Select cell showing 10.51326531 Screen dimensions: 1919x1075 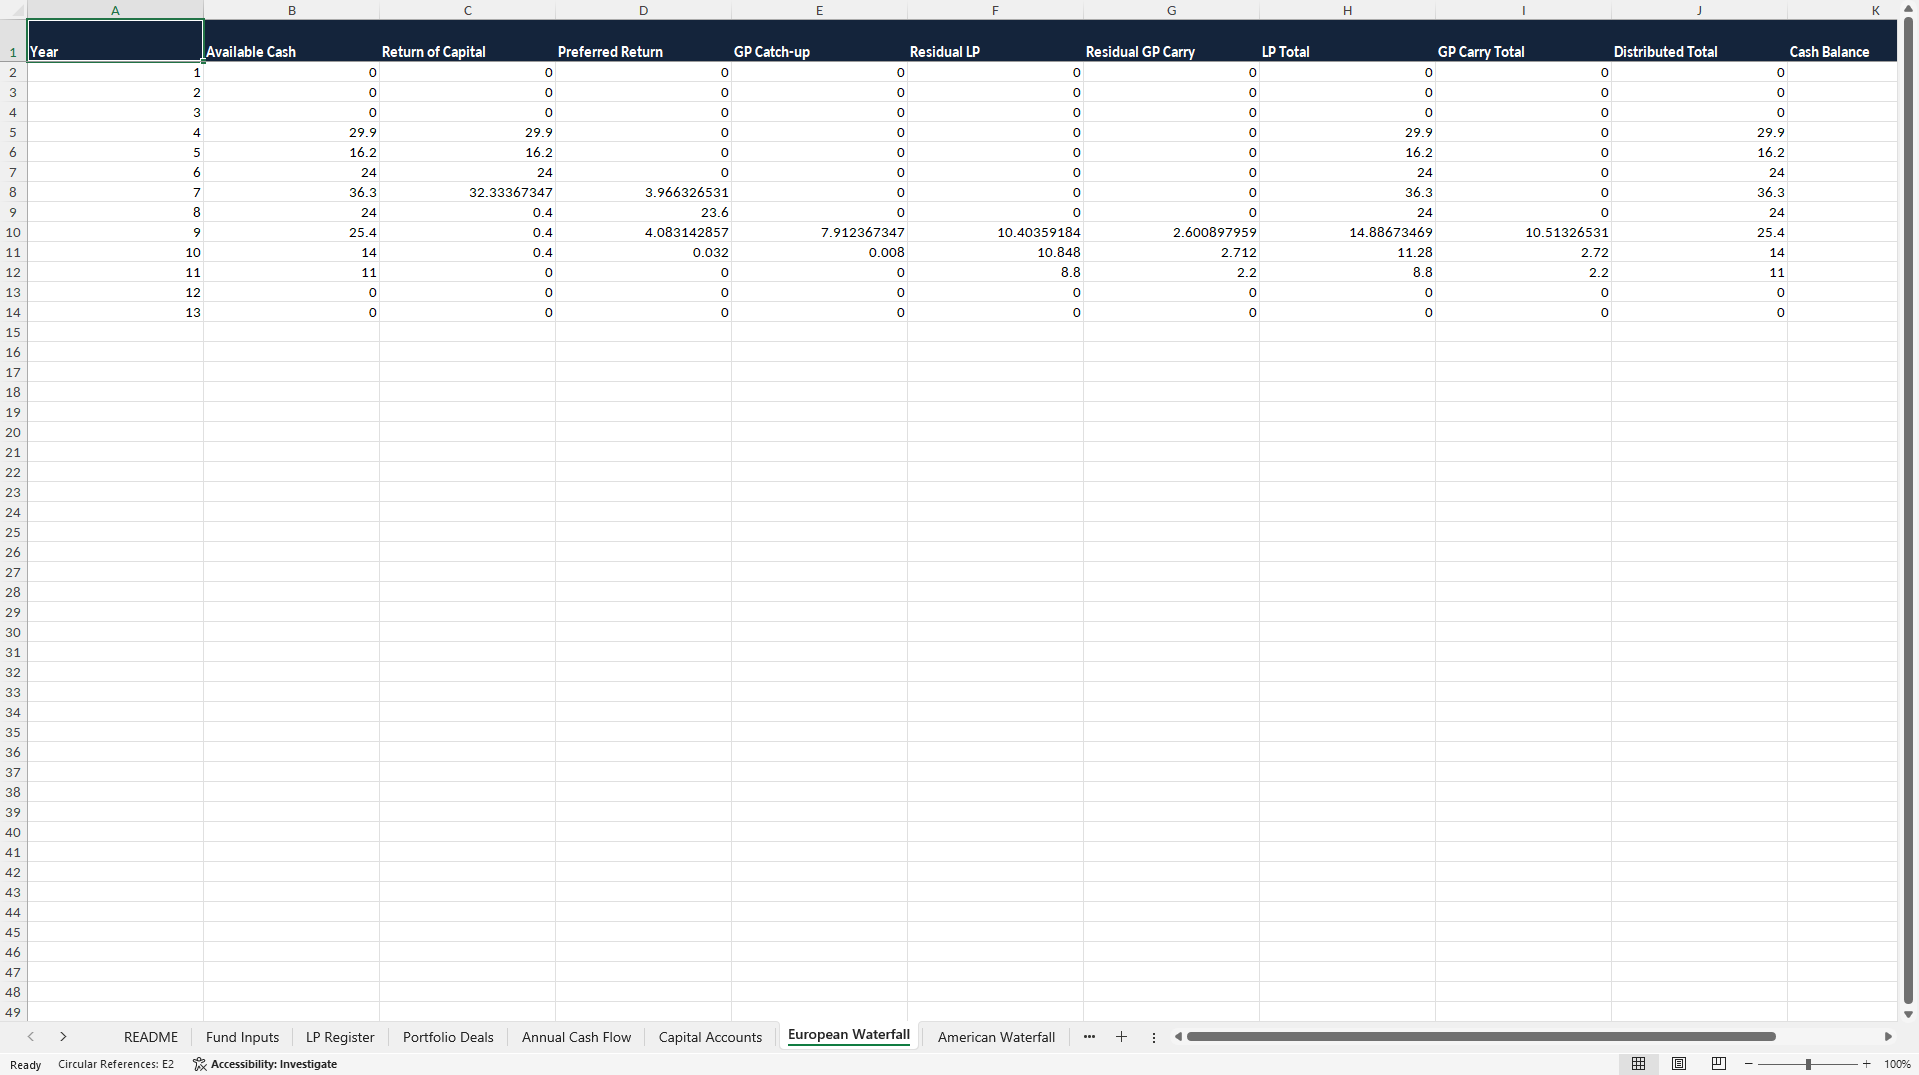coord(1523,232)
